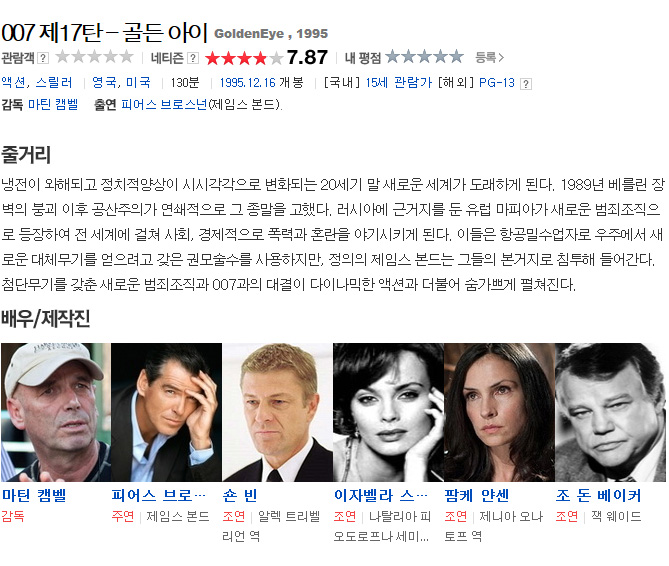Open the 액션 genre link

pyautogui.click(x=14, y=82)
